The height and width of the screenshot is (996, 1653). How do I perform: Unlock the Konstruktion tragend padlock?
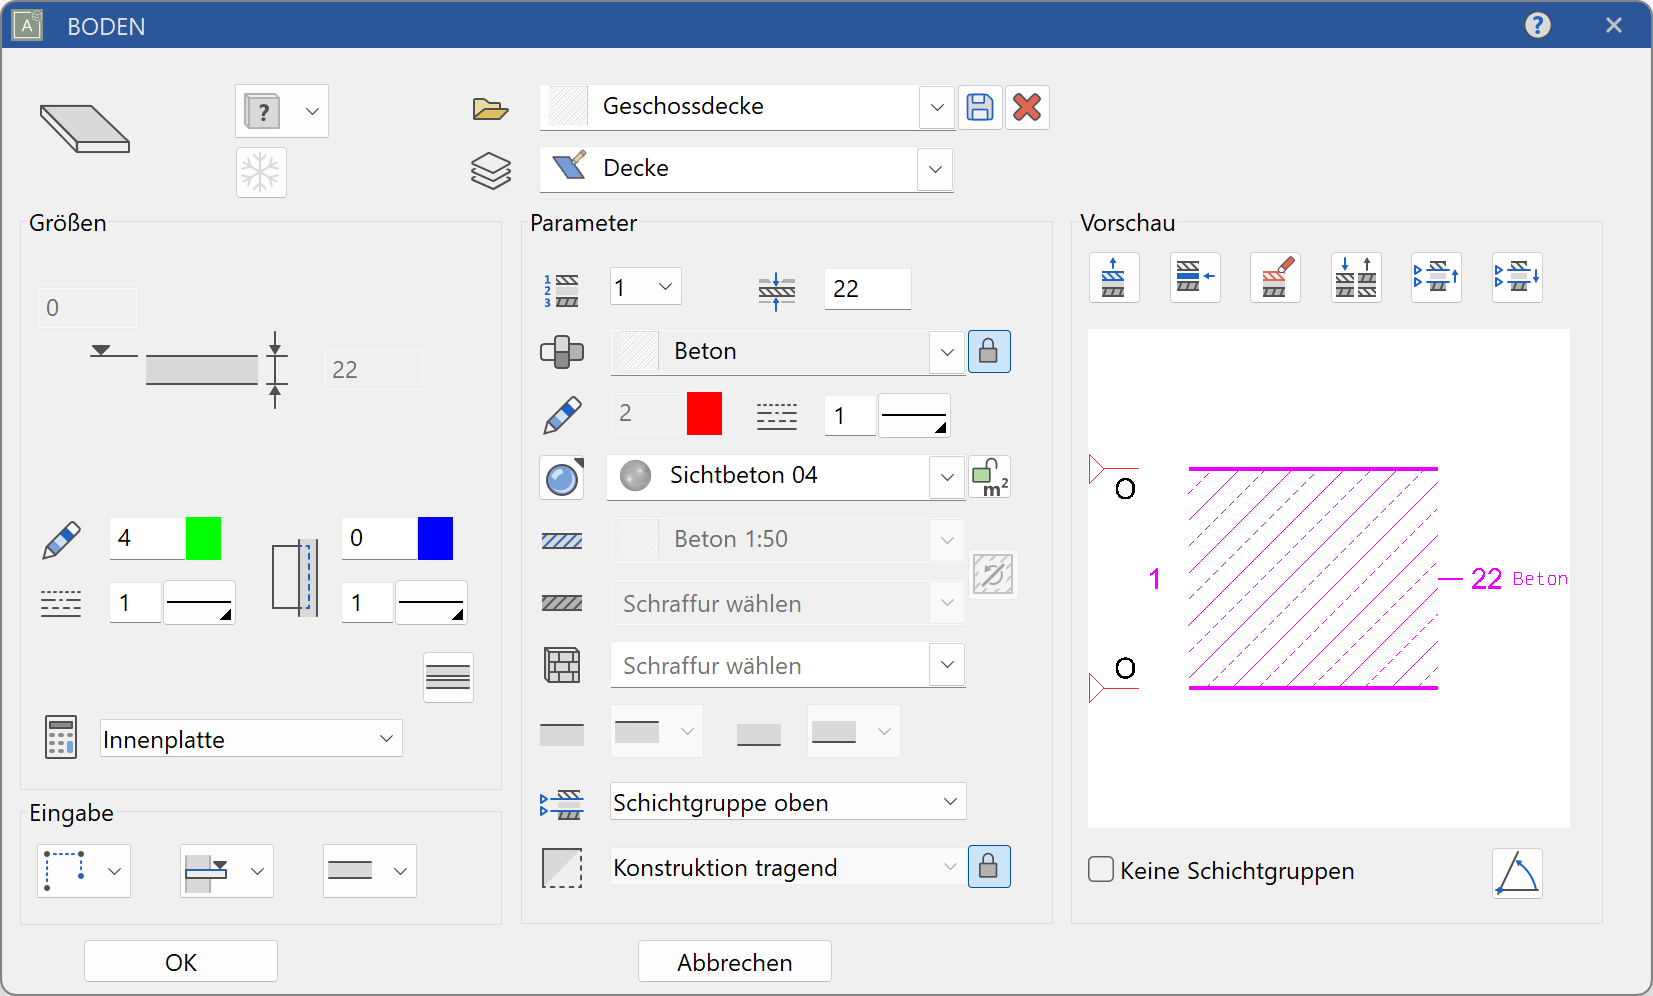[989, 866]
